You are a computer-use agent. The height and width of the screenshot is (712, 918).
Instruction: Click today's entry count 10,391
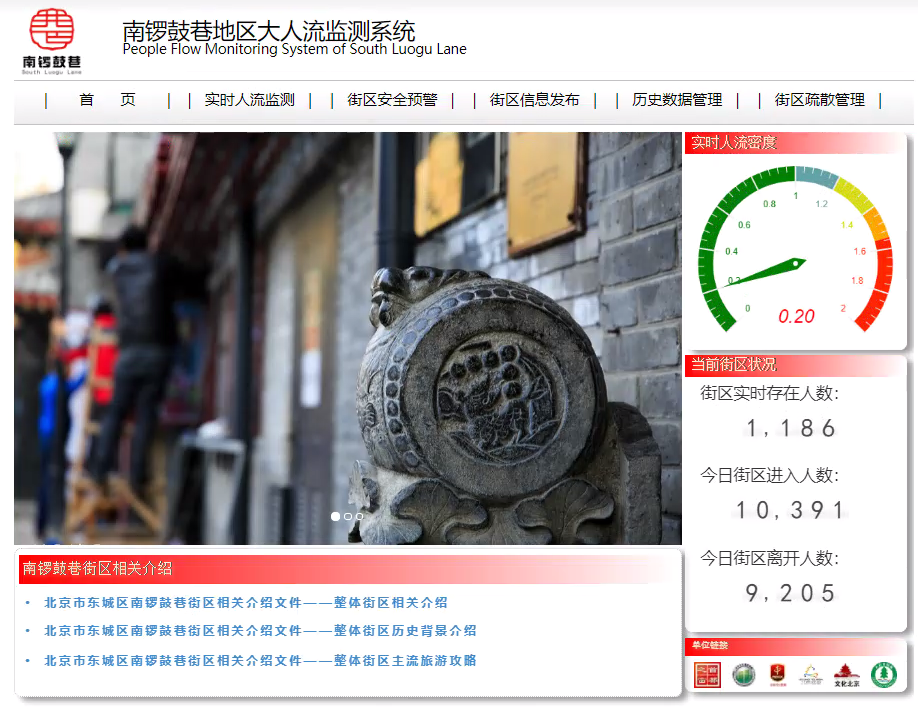(x=790, y=510)
